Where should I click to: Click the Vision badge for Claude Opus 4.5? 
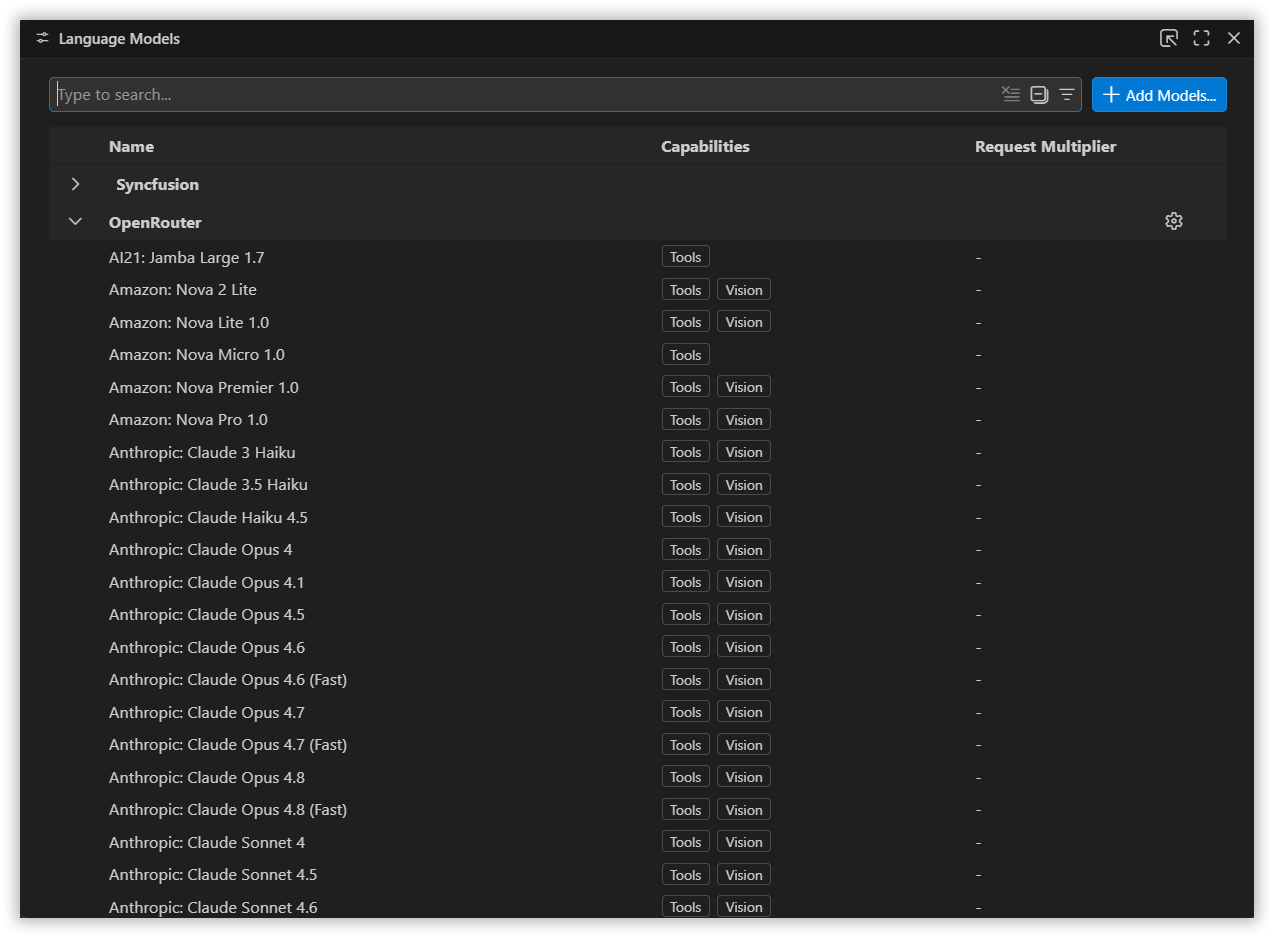(744, 615)
